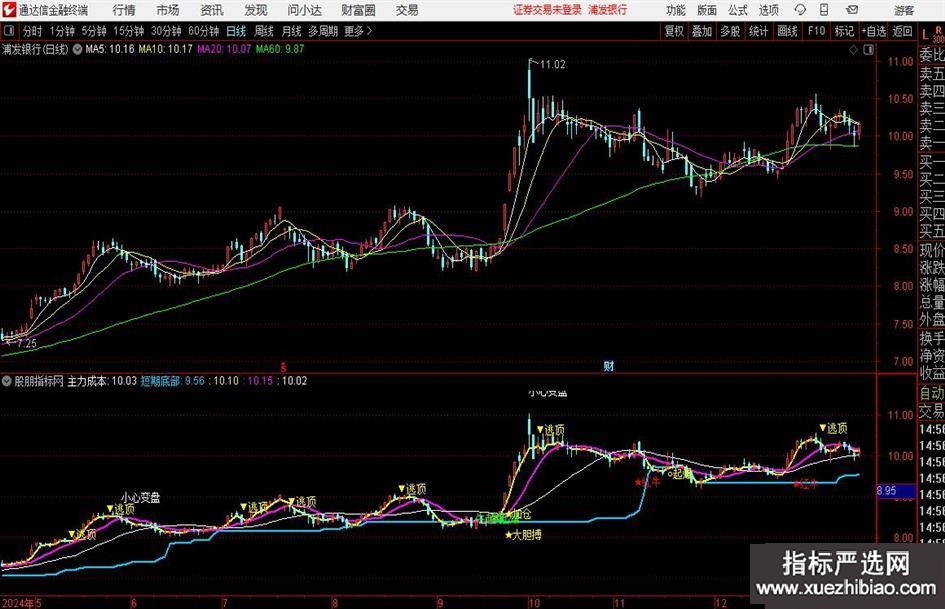Viewport: 945px width, 609px height.
Task: Open the F10 company info button
Action: 816,31
